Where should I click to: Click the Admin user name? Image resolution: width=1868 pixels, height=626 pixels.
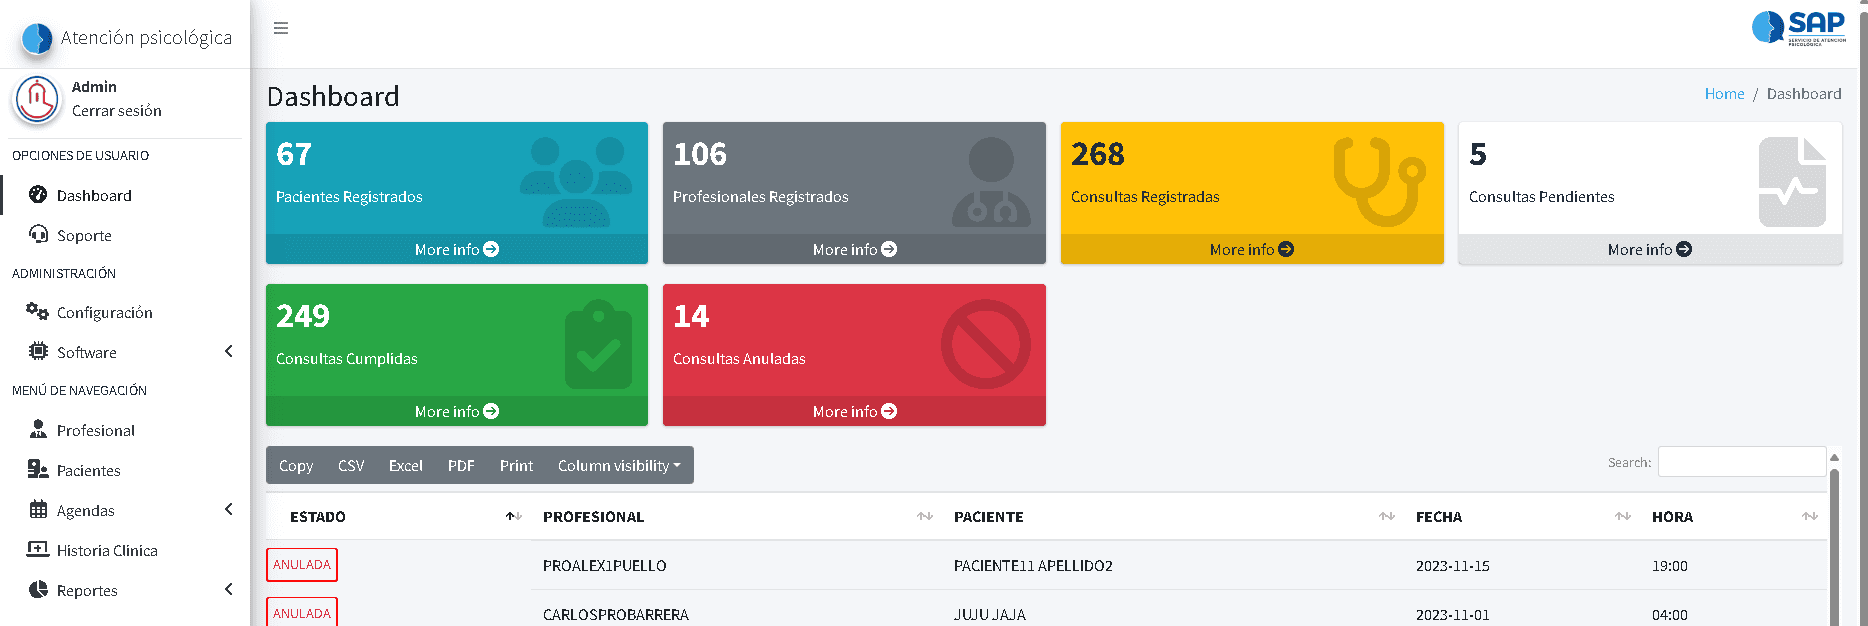[94, 87]
